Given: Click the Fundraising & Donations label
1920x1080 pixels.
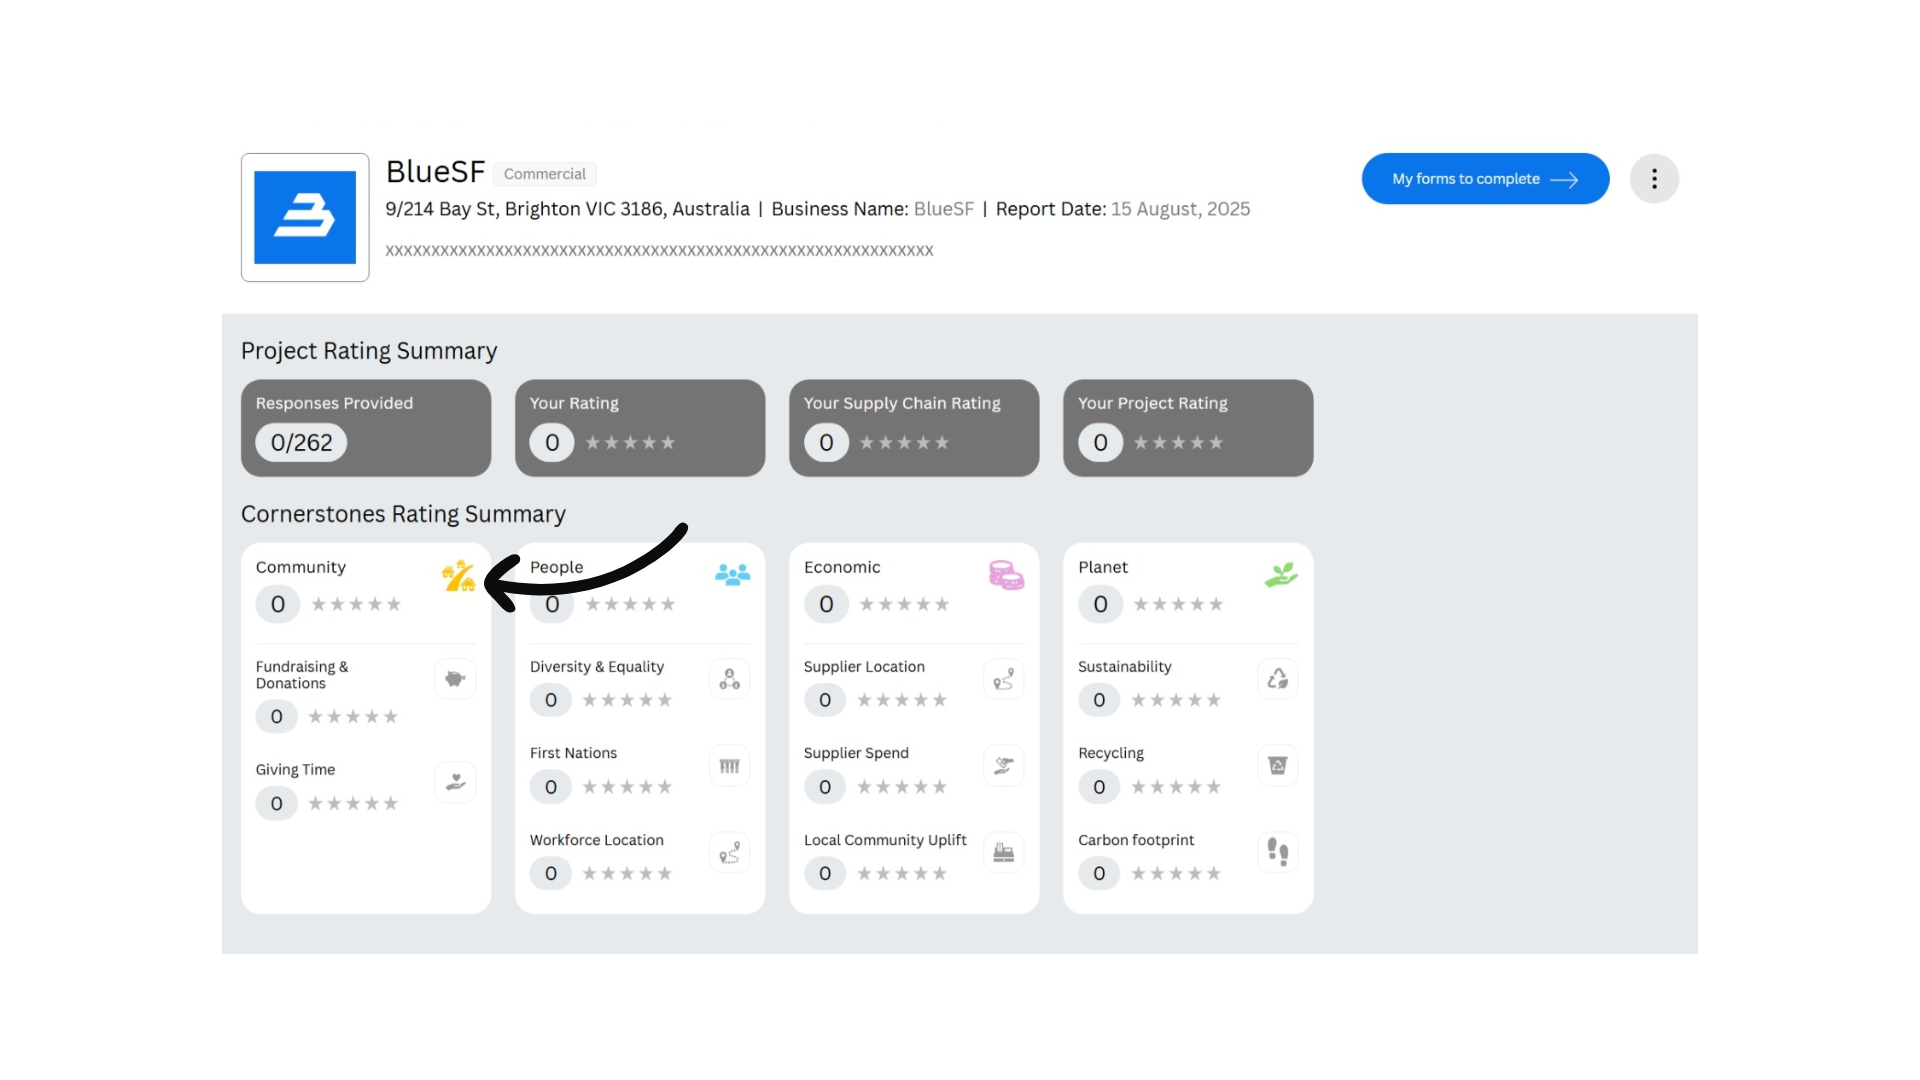Looking at the screenshot, I should click(302, 675).
